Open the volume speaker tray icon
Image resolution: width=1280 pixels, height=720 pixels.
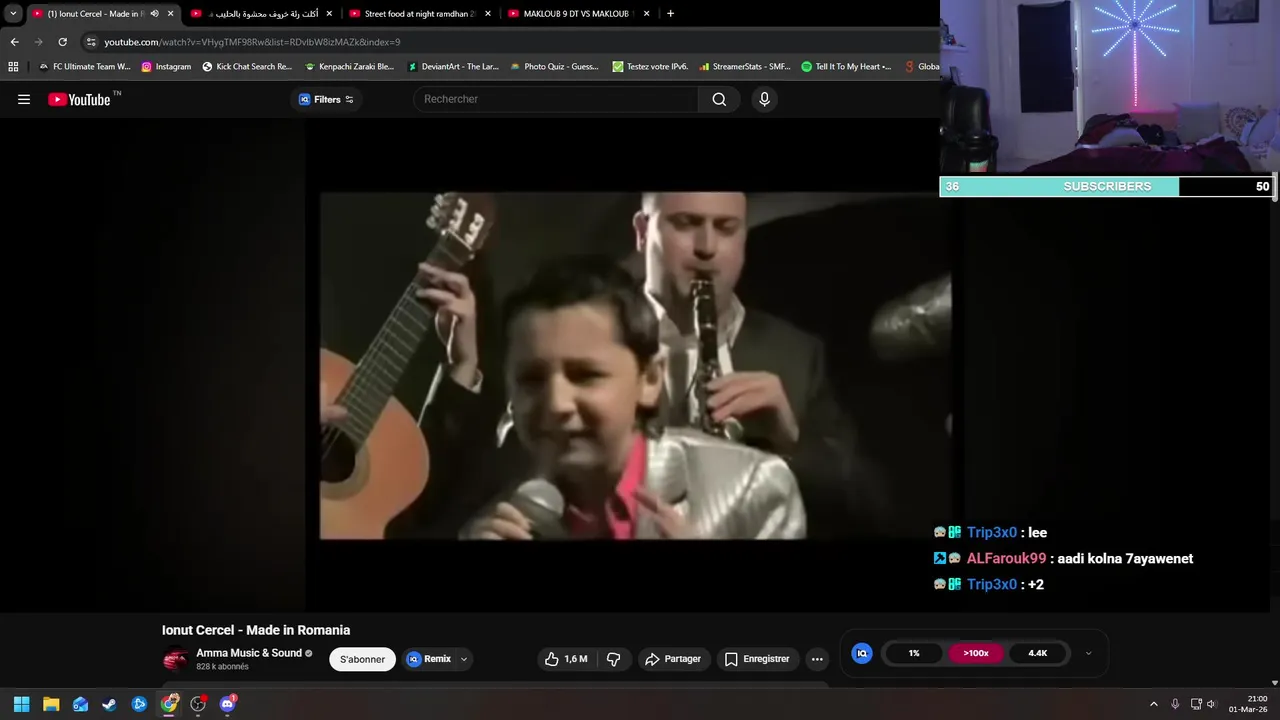coord(1211,704)
